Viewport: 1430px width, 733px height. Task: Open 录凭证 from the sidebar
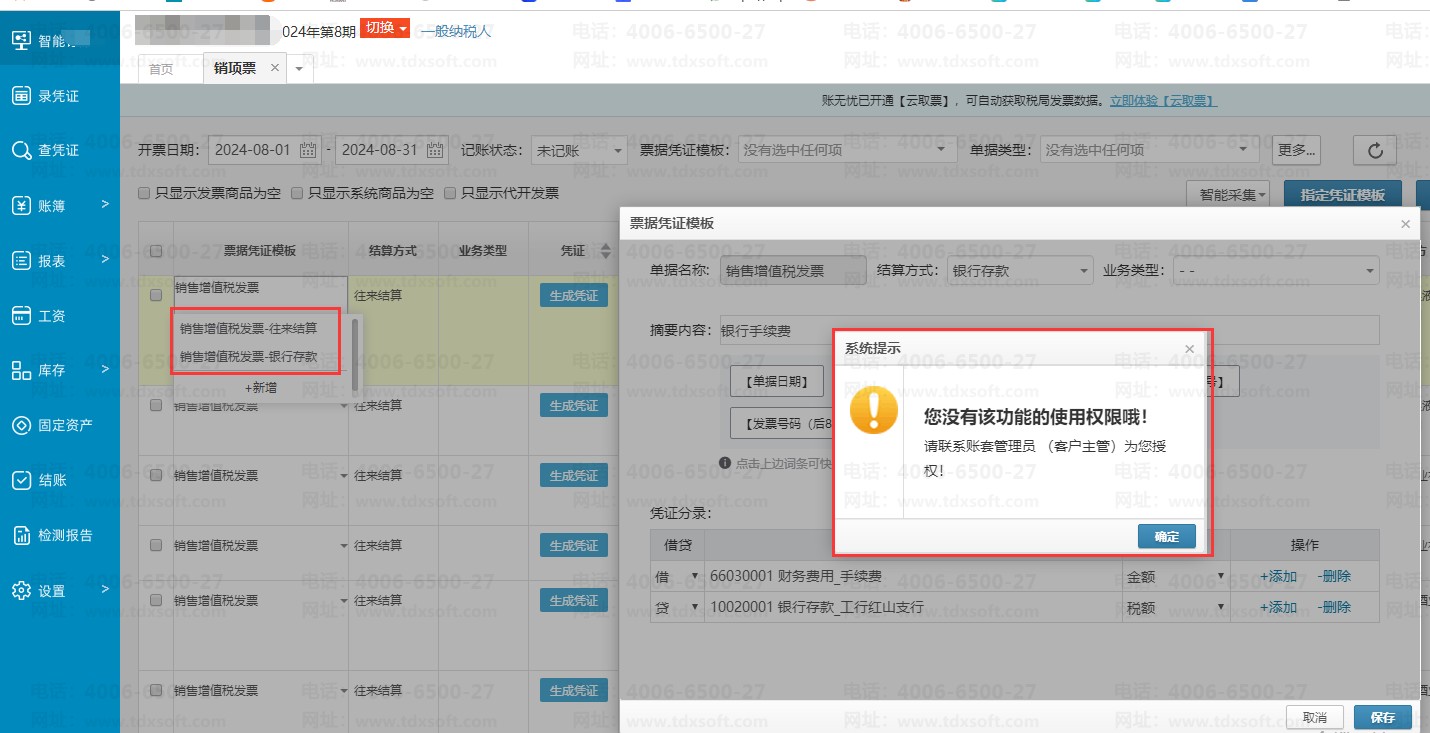pos(58,96)
